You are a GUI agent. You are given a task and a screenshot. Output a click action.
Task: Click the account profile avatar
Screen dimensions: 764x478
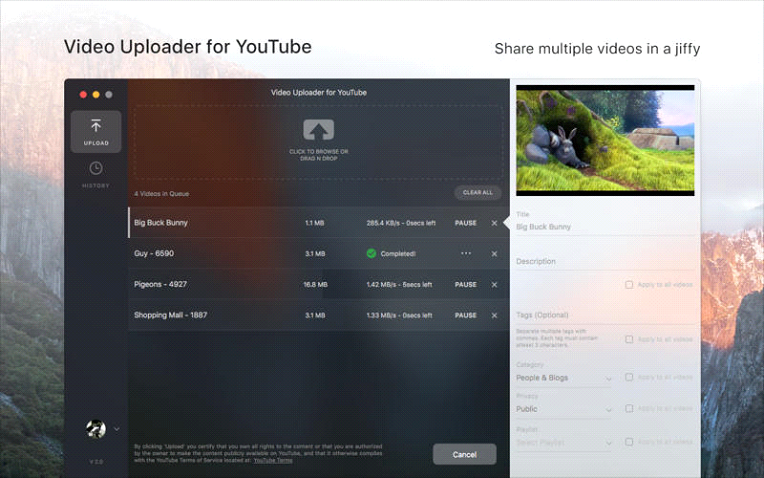(x=96, y=428)
